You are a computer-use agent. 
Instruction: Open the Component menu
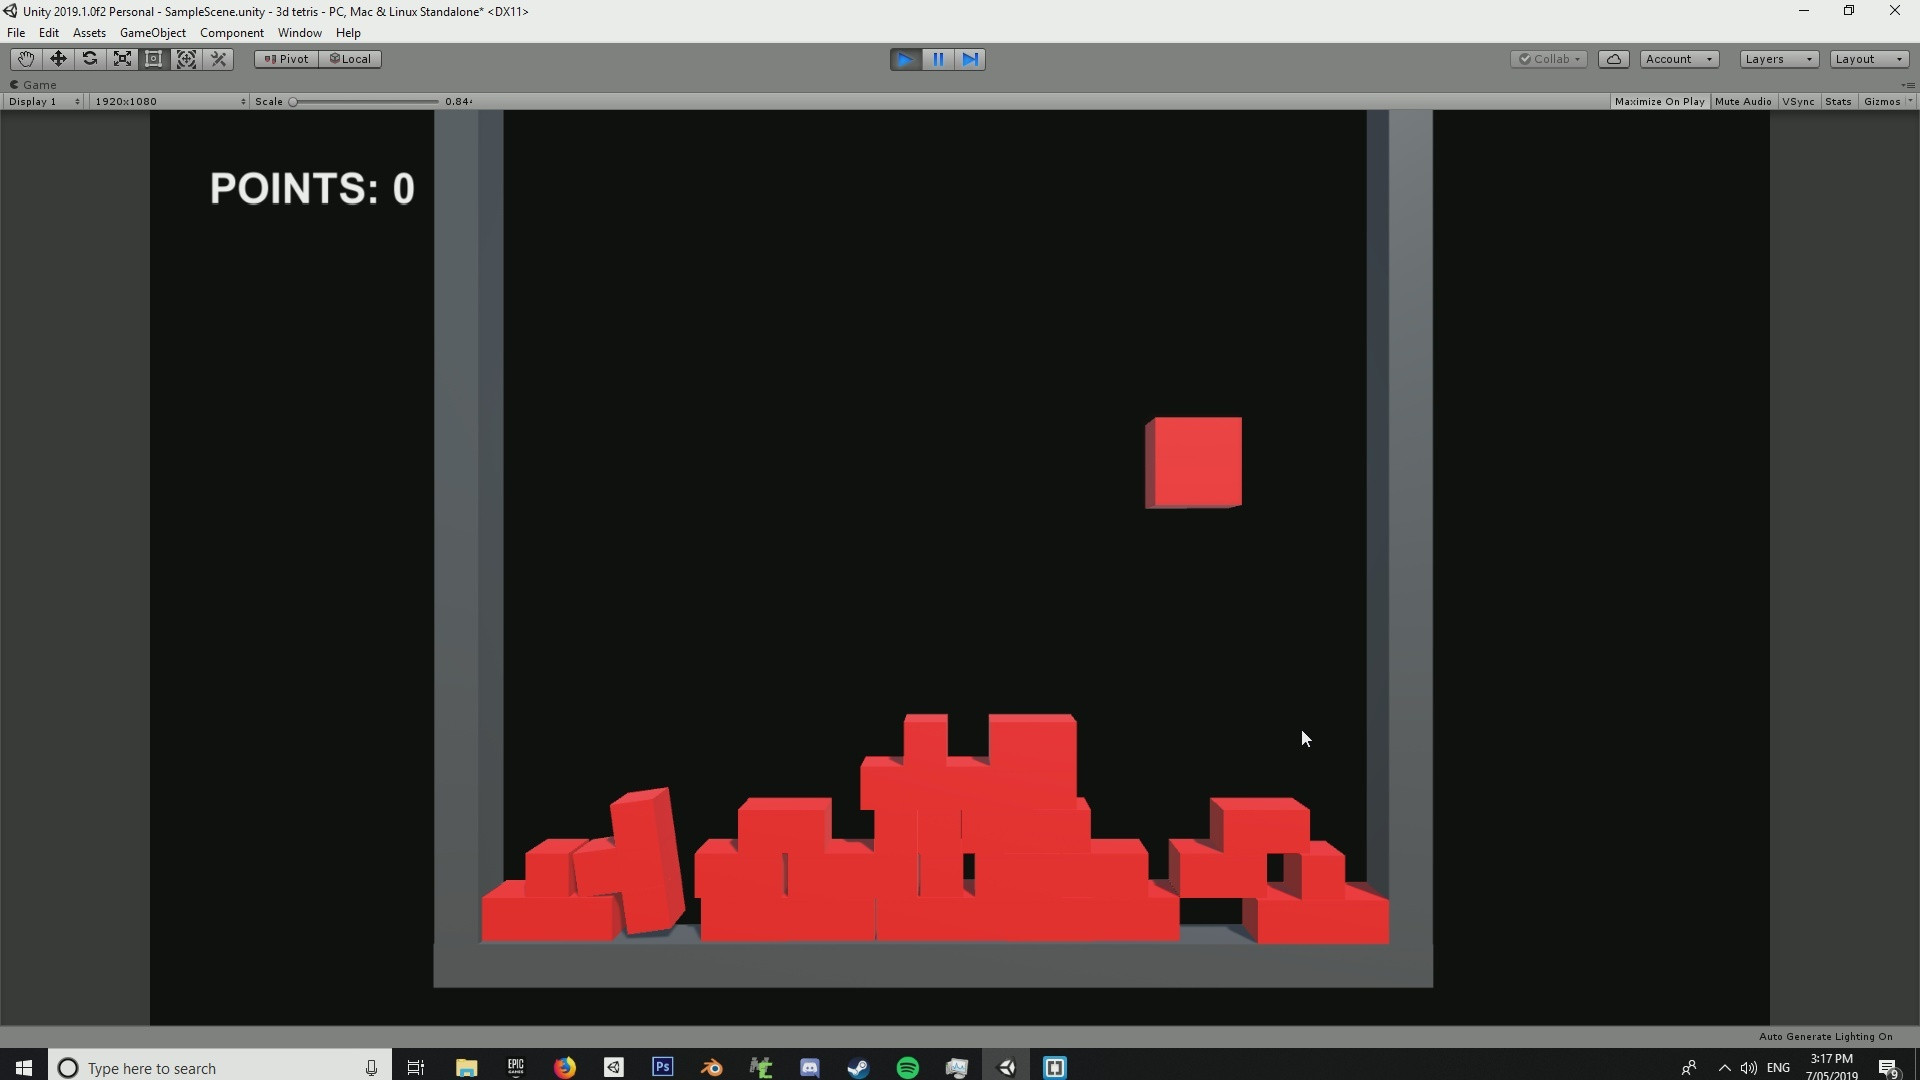(232, 33)
